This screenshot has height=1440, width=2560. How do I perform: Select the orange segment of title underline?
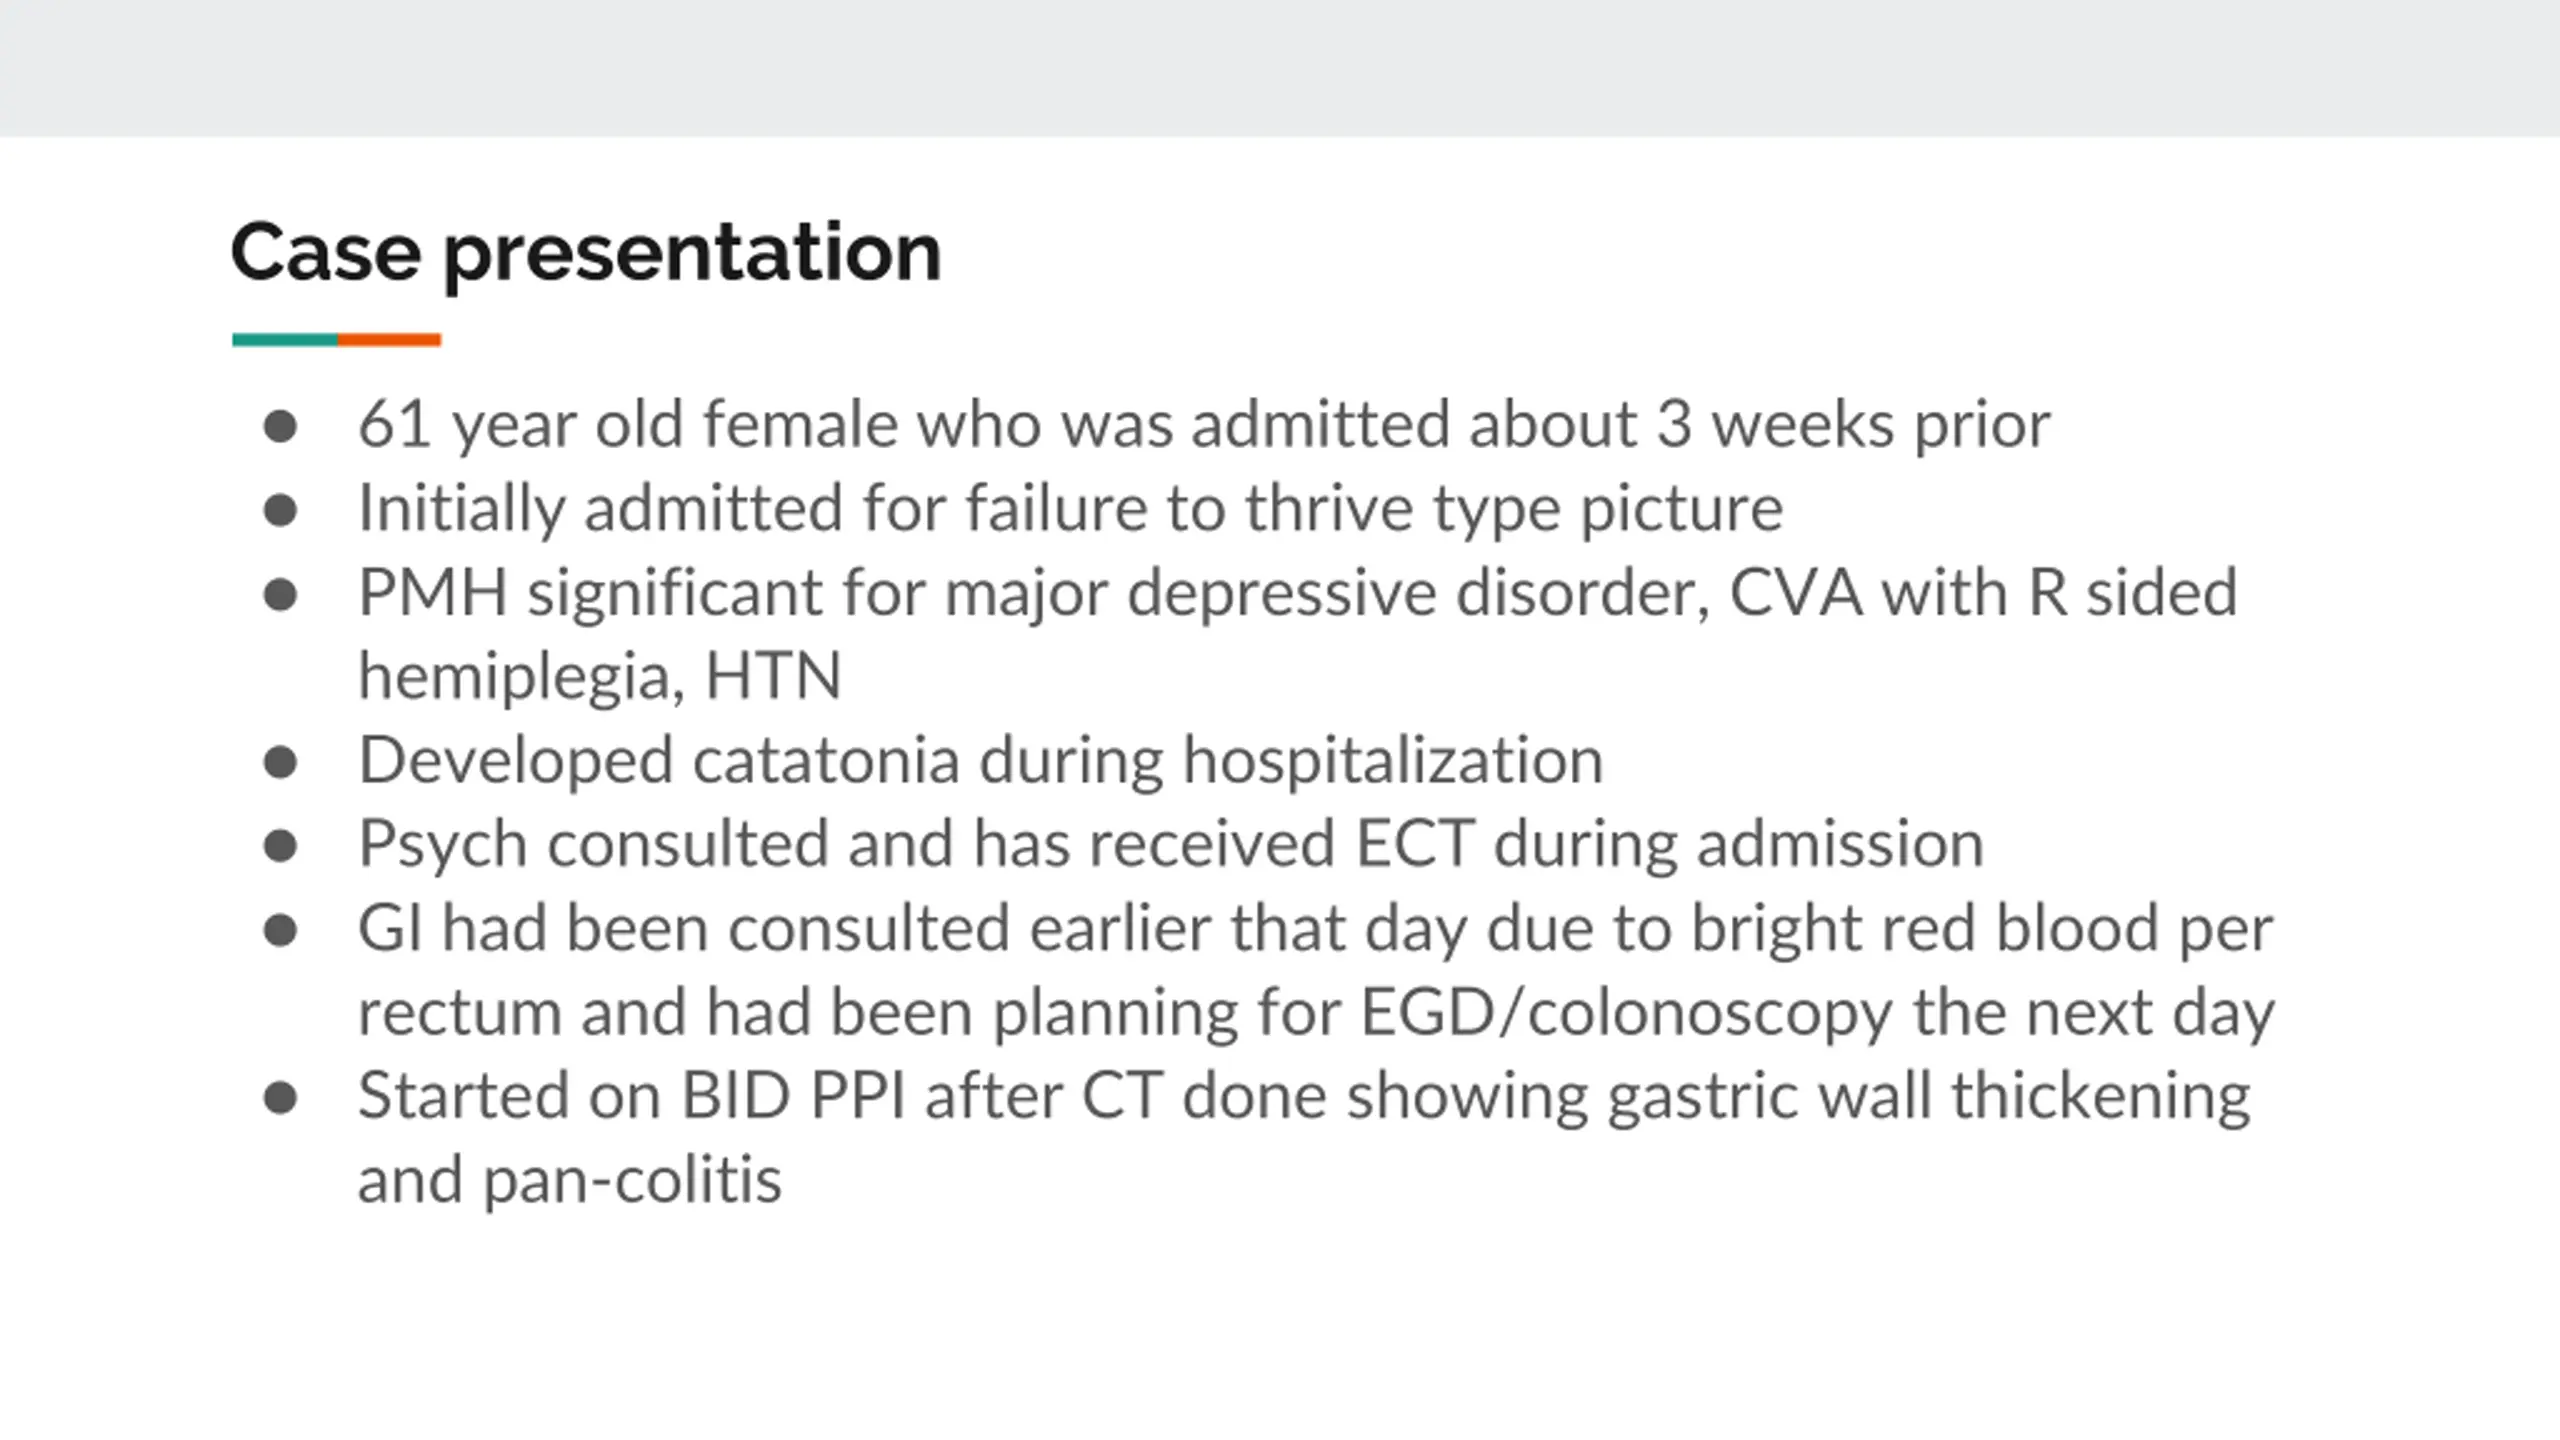pos(389,340)
